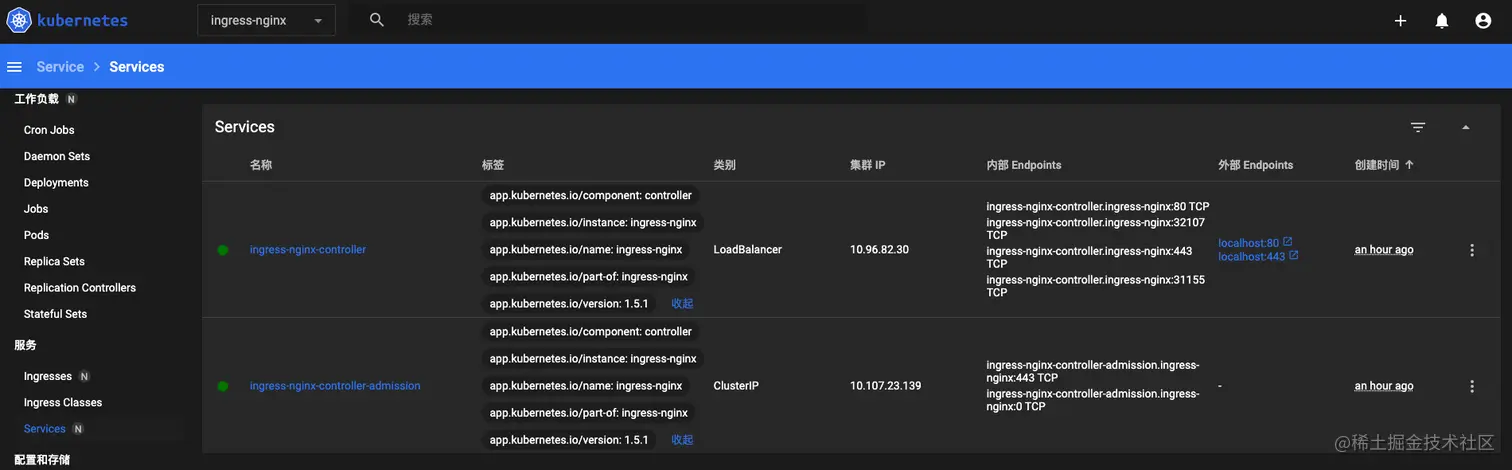Click ingress-nginx-controller.ingress-nginx:31155 TCP endpoint
Image resolution: width=1512 pixels, height=470 pixels.
pyautogui.click(x=1096, y=286)
